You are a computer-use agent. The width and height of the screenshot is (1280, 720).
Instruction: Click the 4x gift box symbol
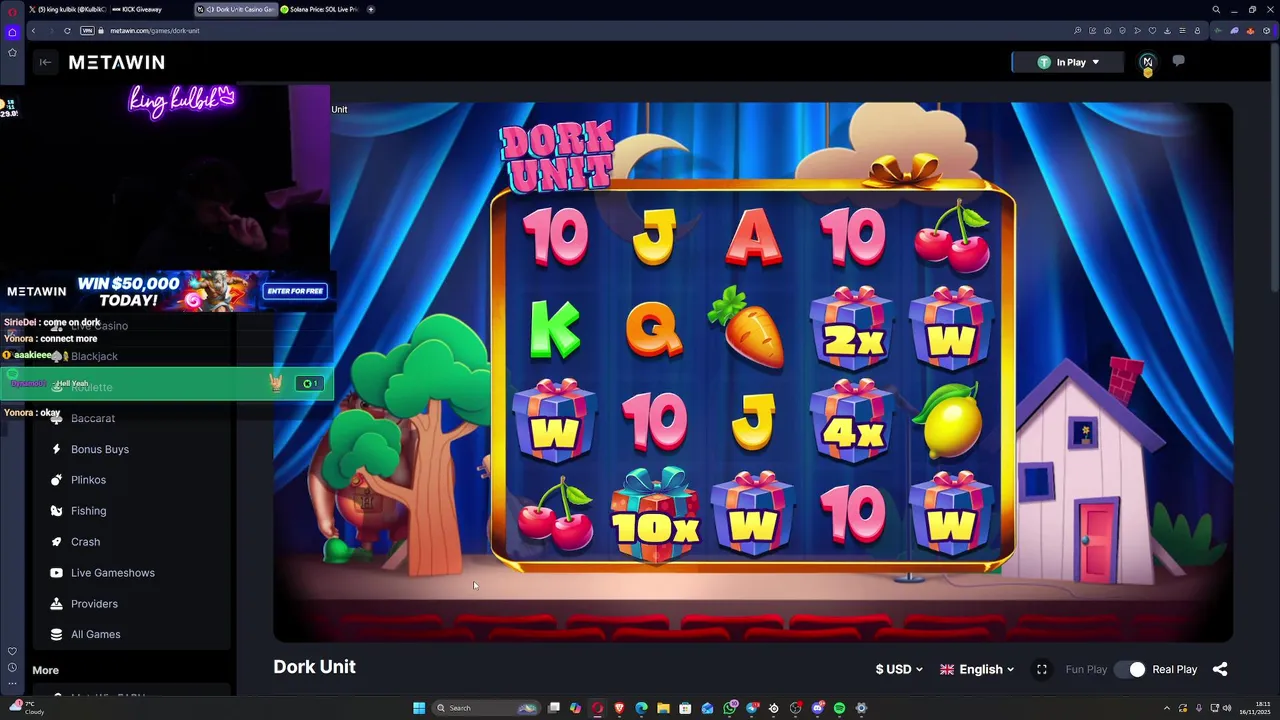(x=852, y=422)
